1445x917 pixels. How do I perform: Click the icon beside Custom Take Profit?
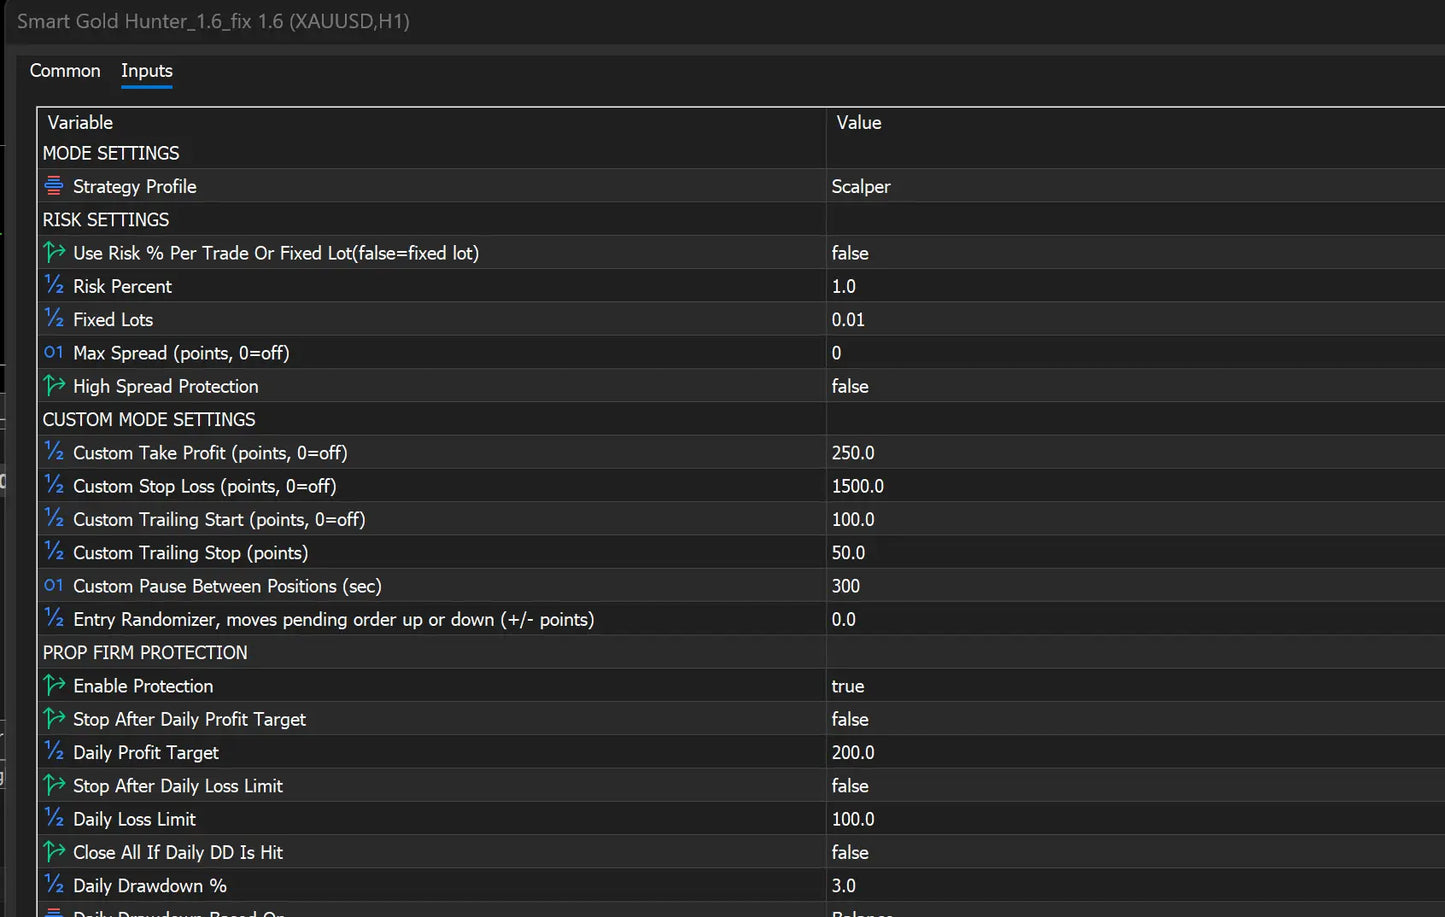pos(54,453)
